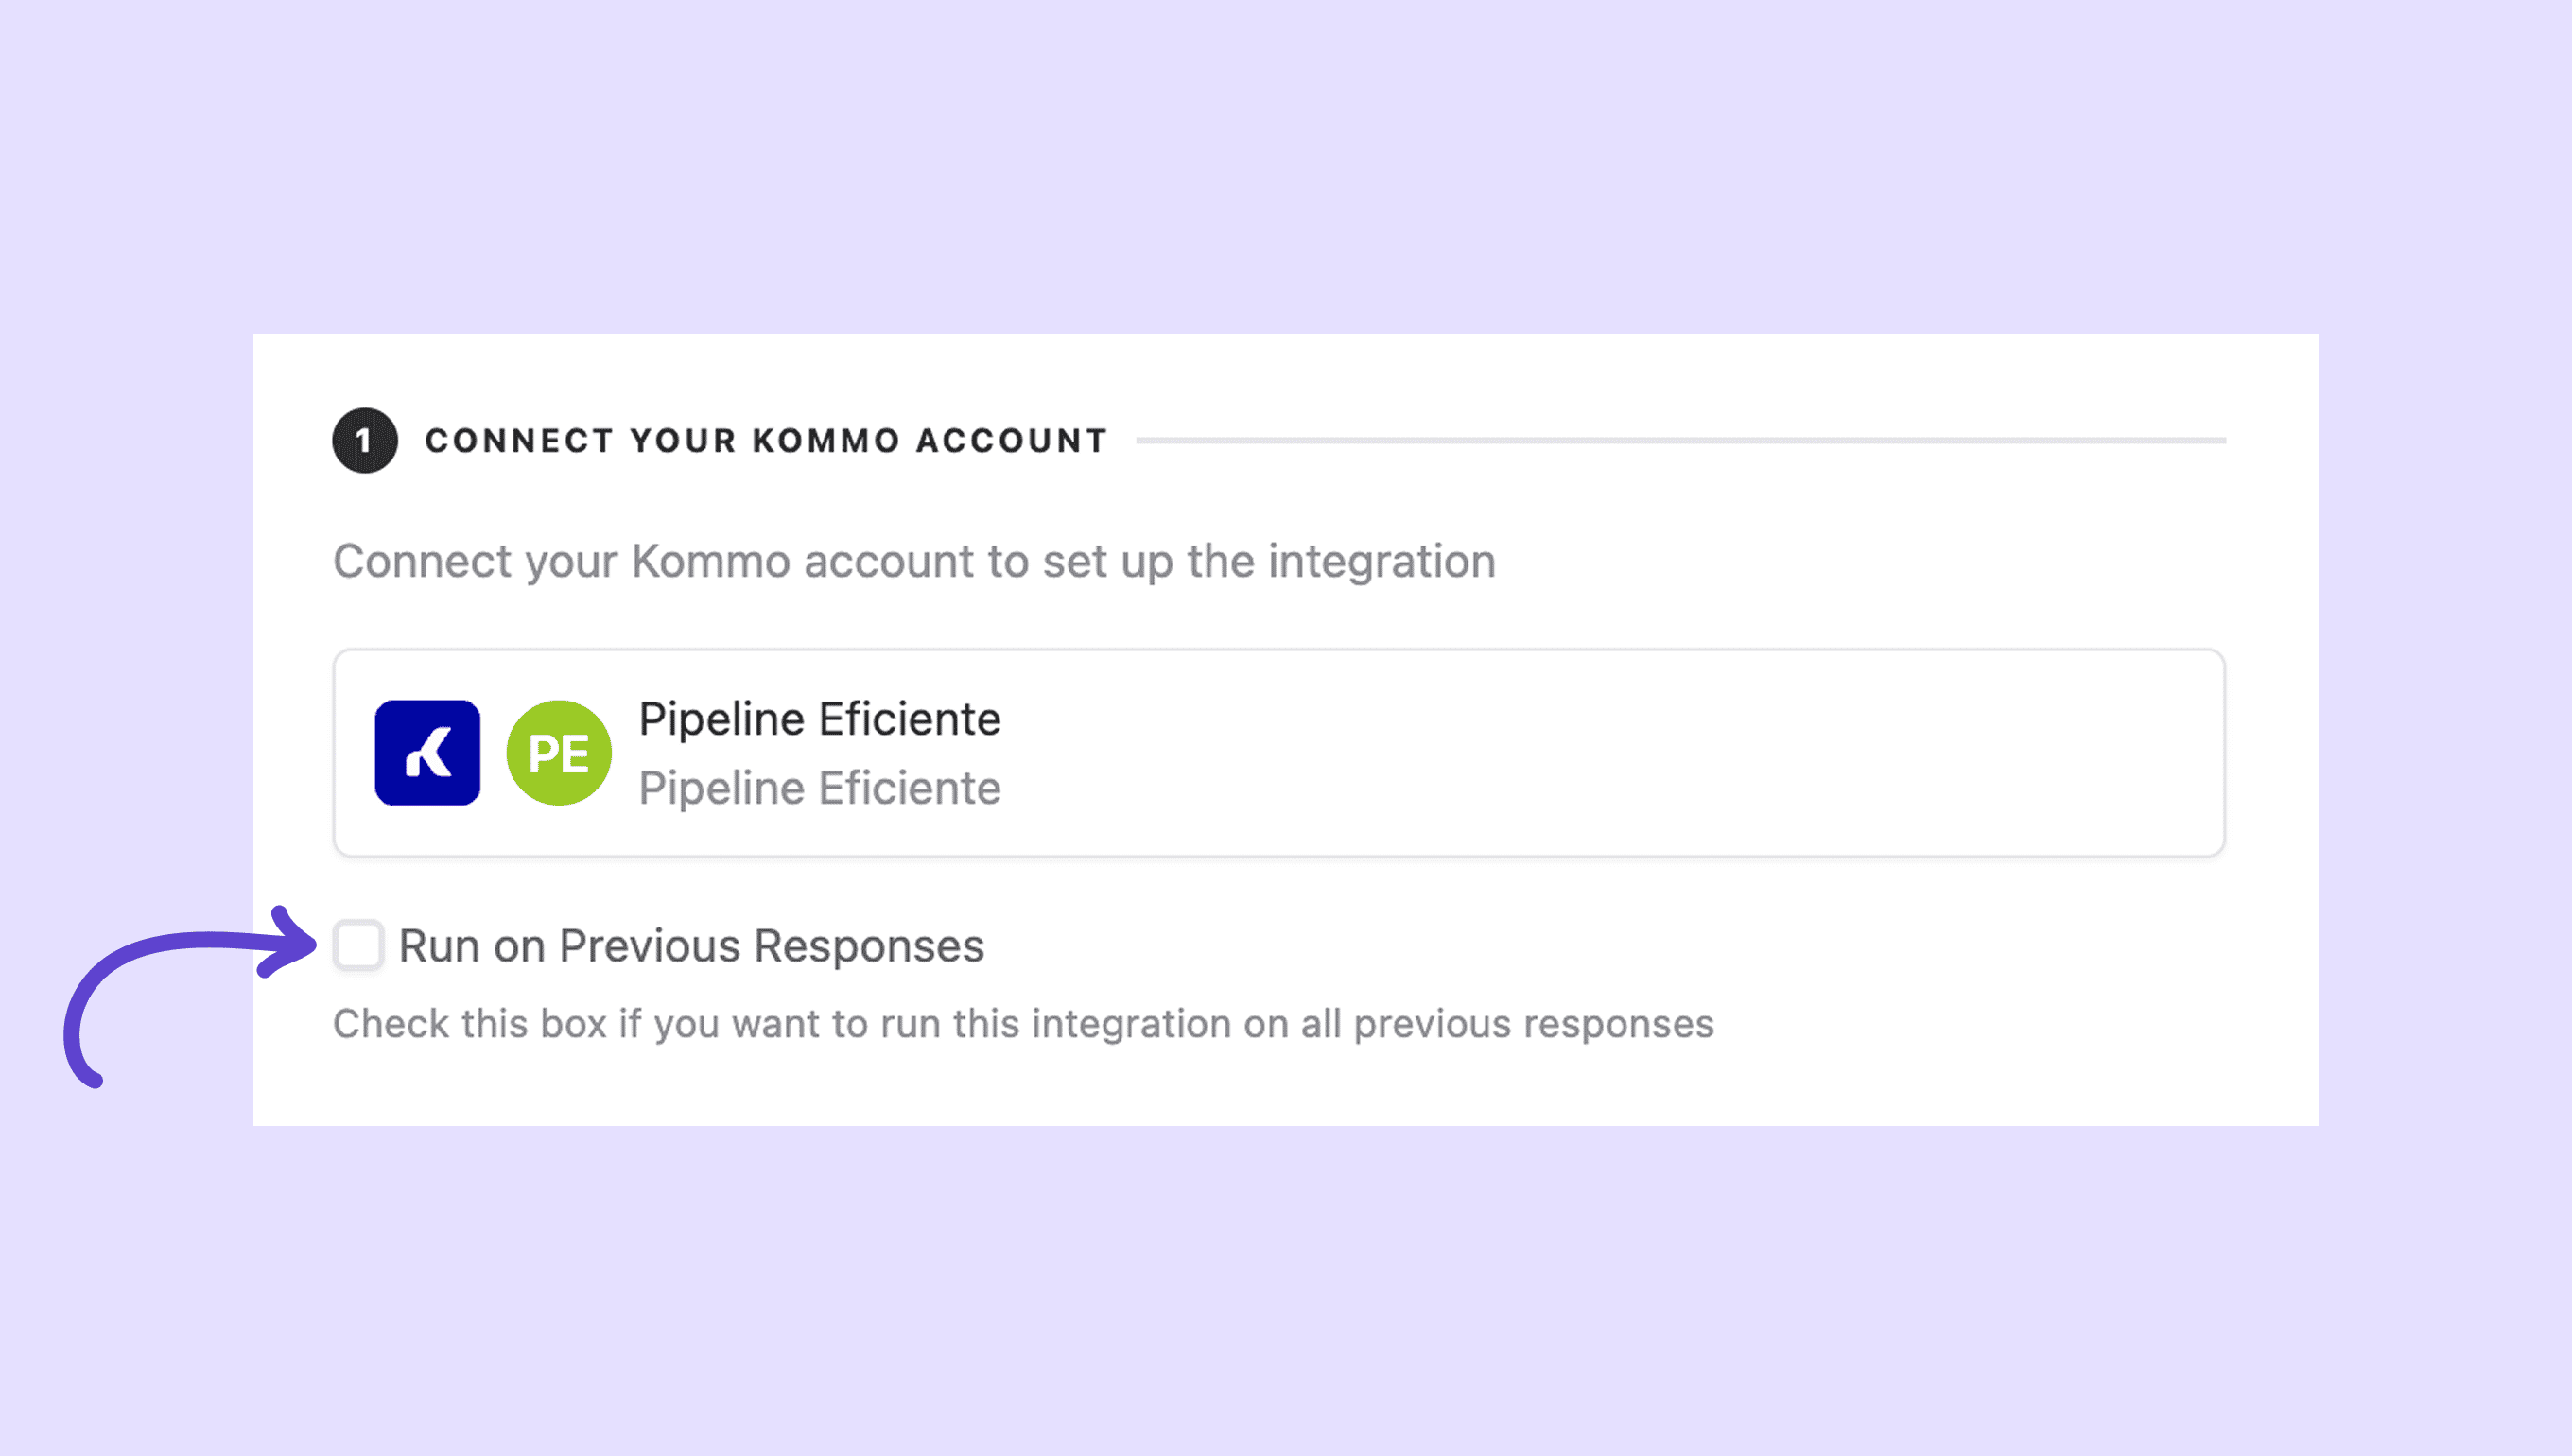Click the green PE avatar circle

tap(558, 752)
